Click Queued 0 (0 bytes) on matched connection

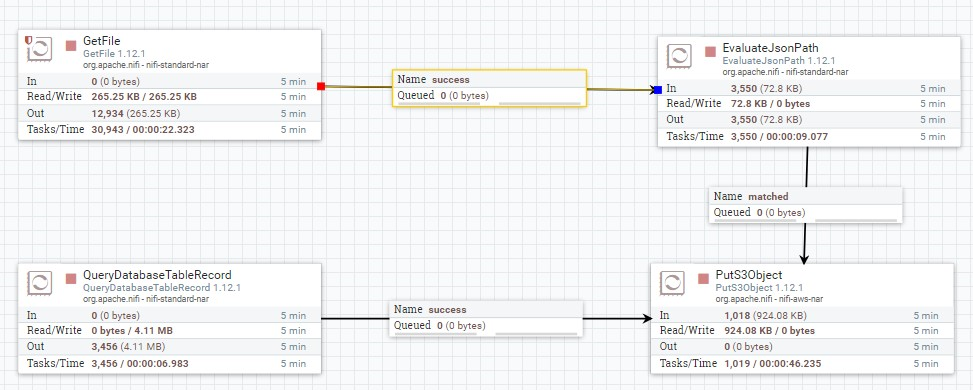point(760,212)
